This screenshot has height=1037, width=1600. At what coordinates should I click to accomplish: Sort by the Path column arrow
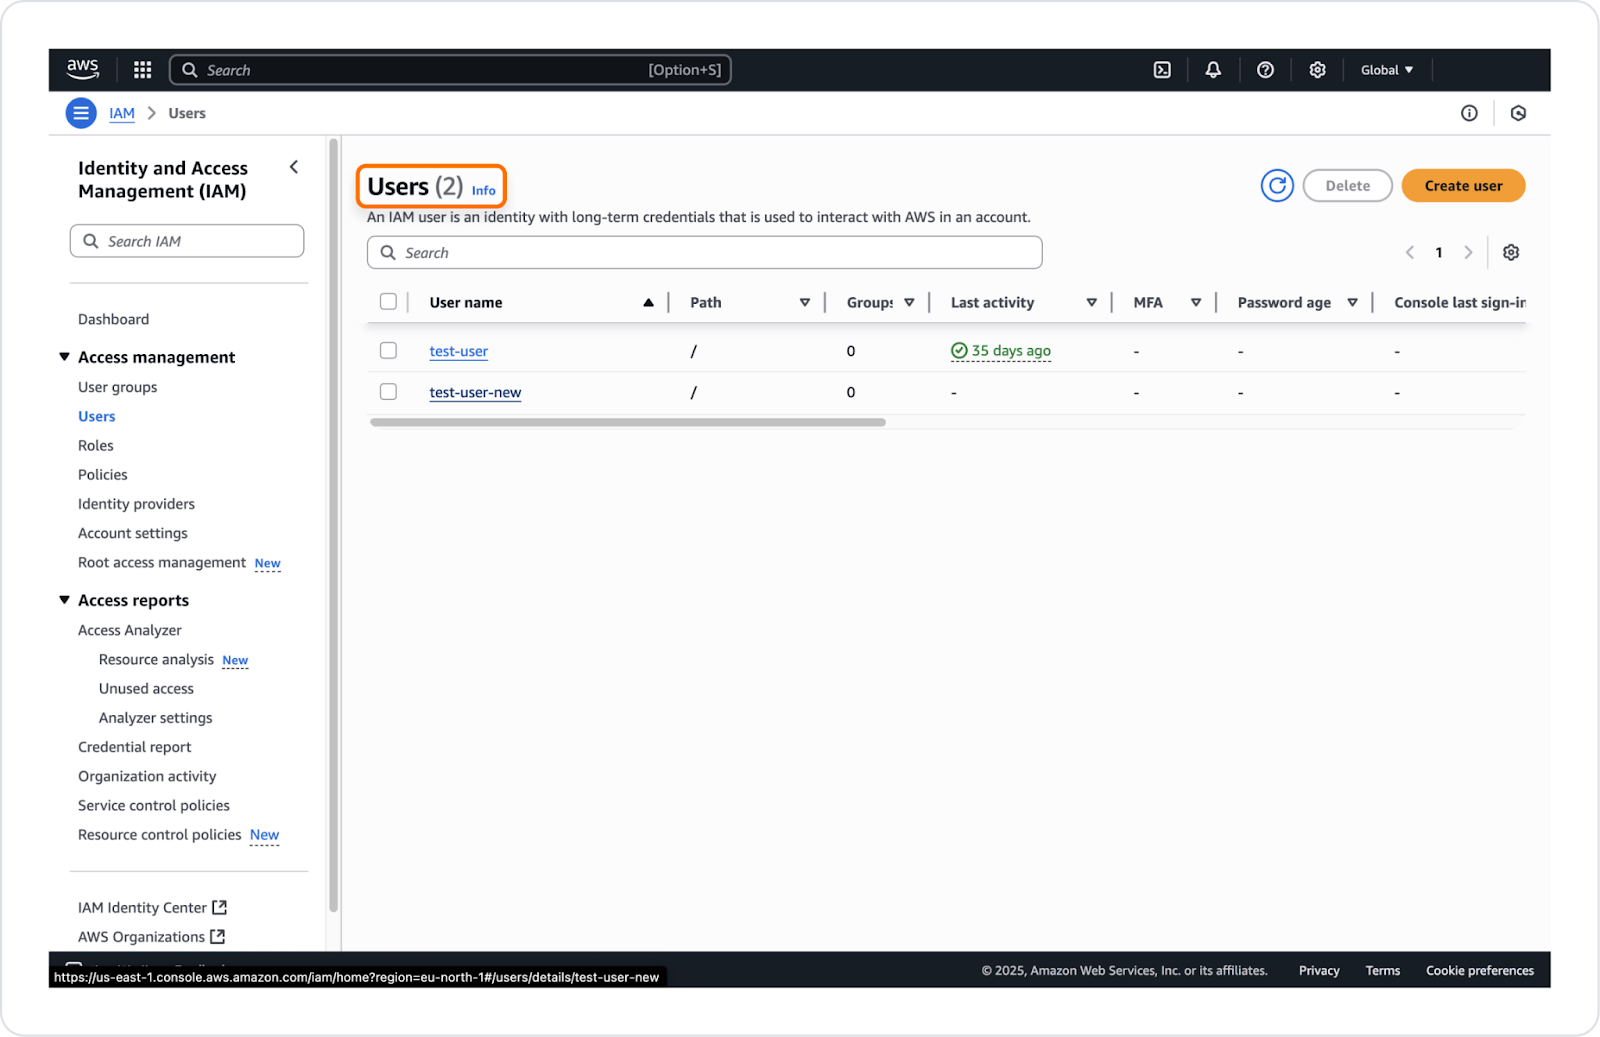(804, 302)
